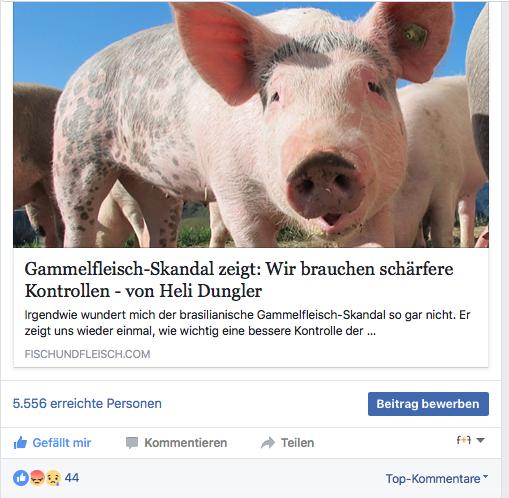
Task: Click the Top-Kommentare label text
Action: pos(433,479)
